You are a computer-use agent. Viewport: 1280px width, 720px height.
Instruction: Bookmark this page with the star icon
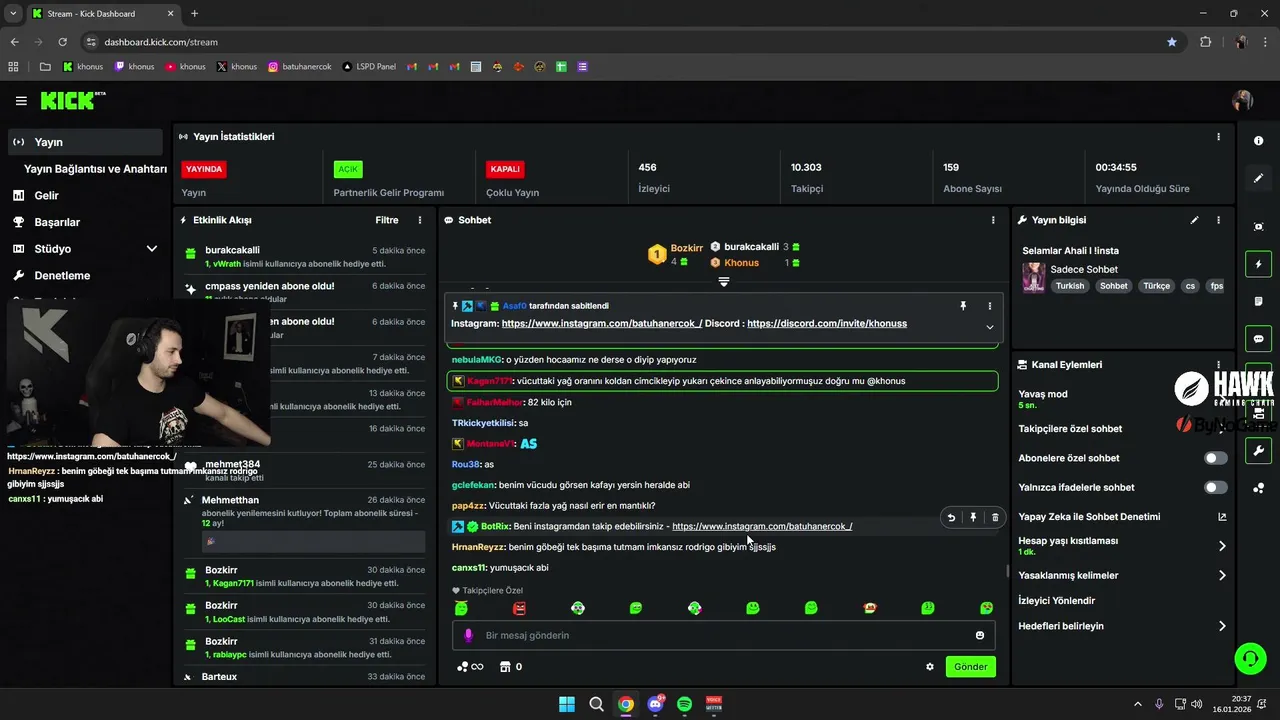pyautogui.click(x=1172, y=42)
